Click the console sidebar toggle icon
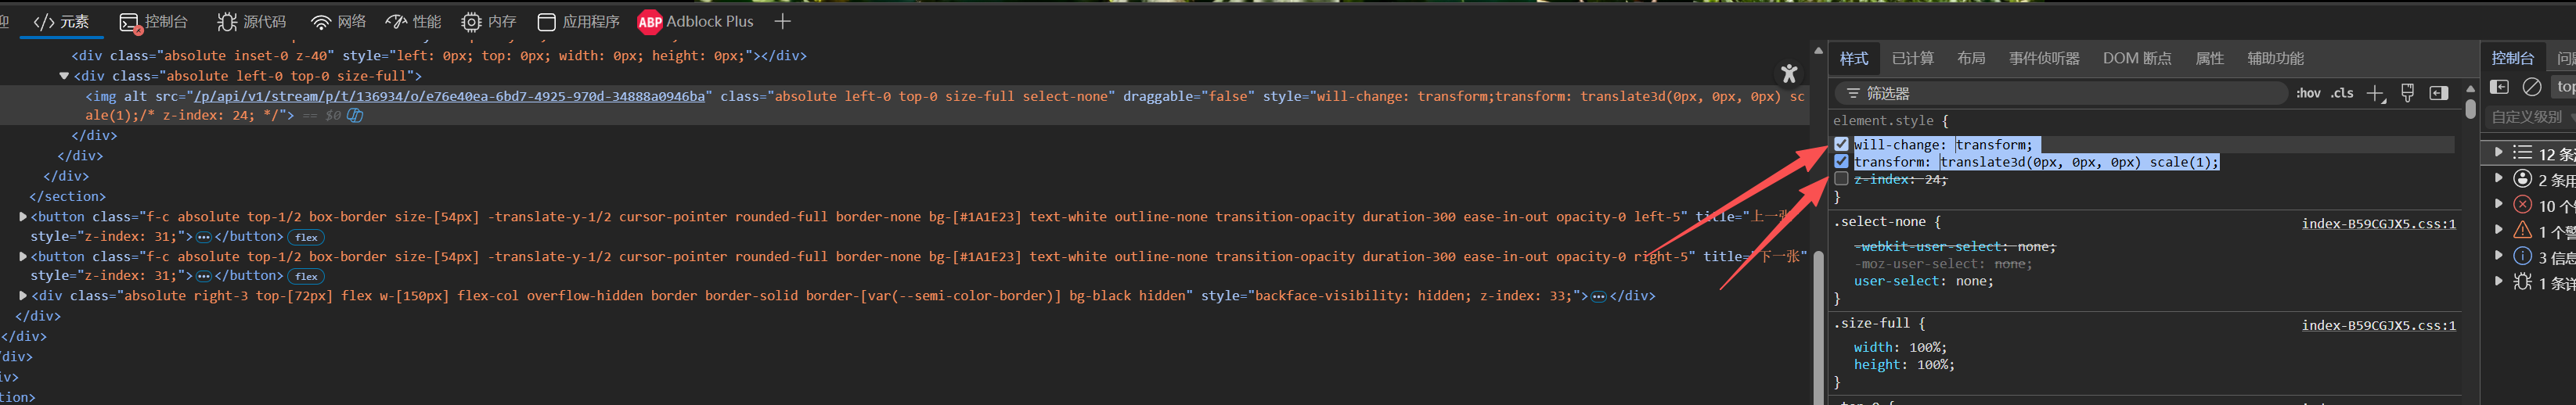The image size is (2576, 405). click(2499, 87)
